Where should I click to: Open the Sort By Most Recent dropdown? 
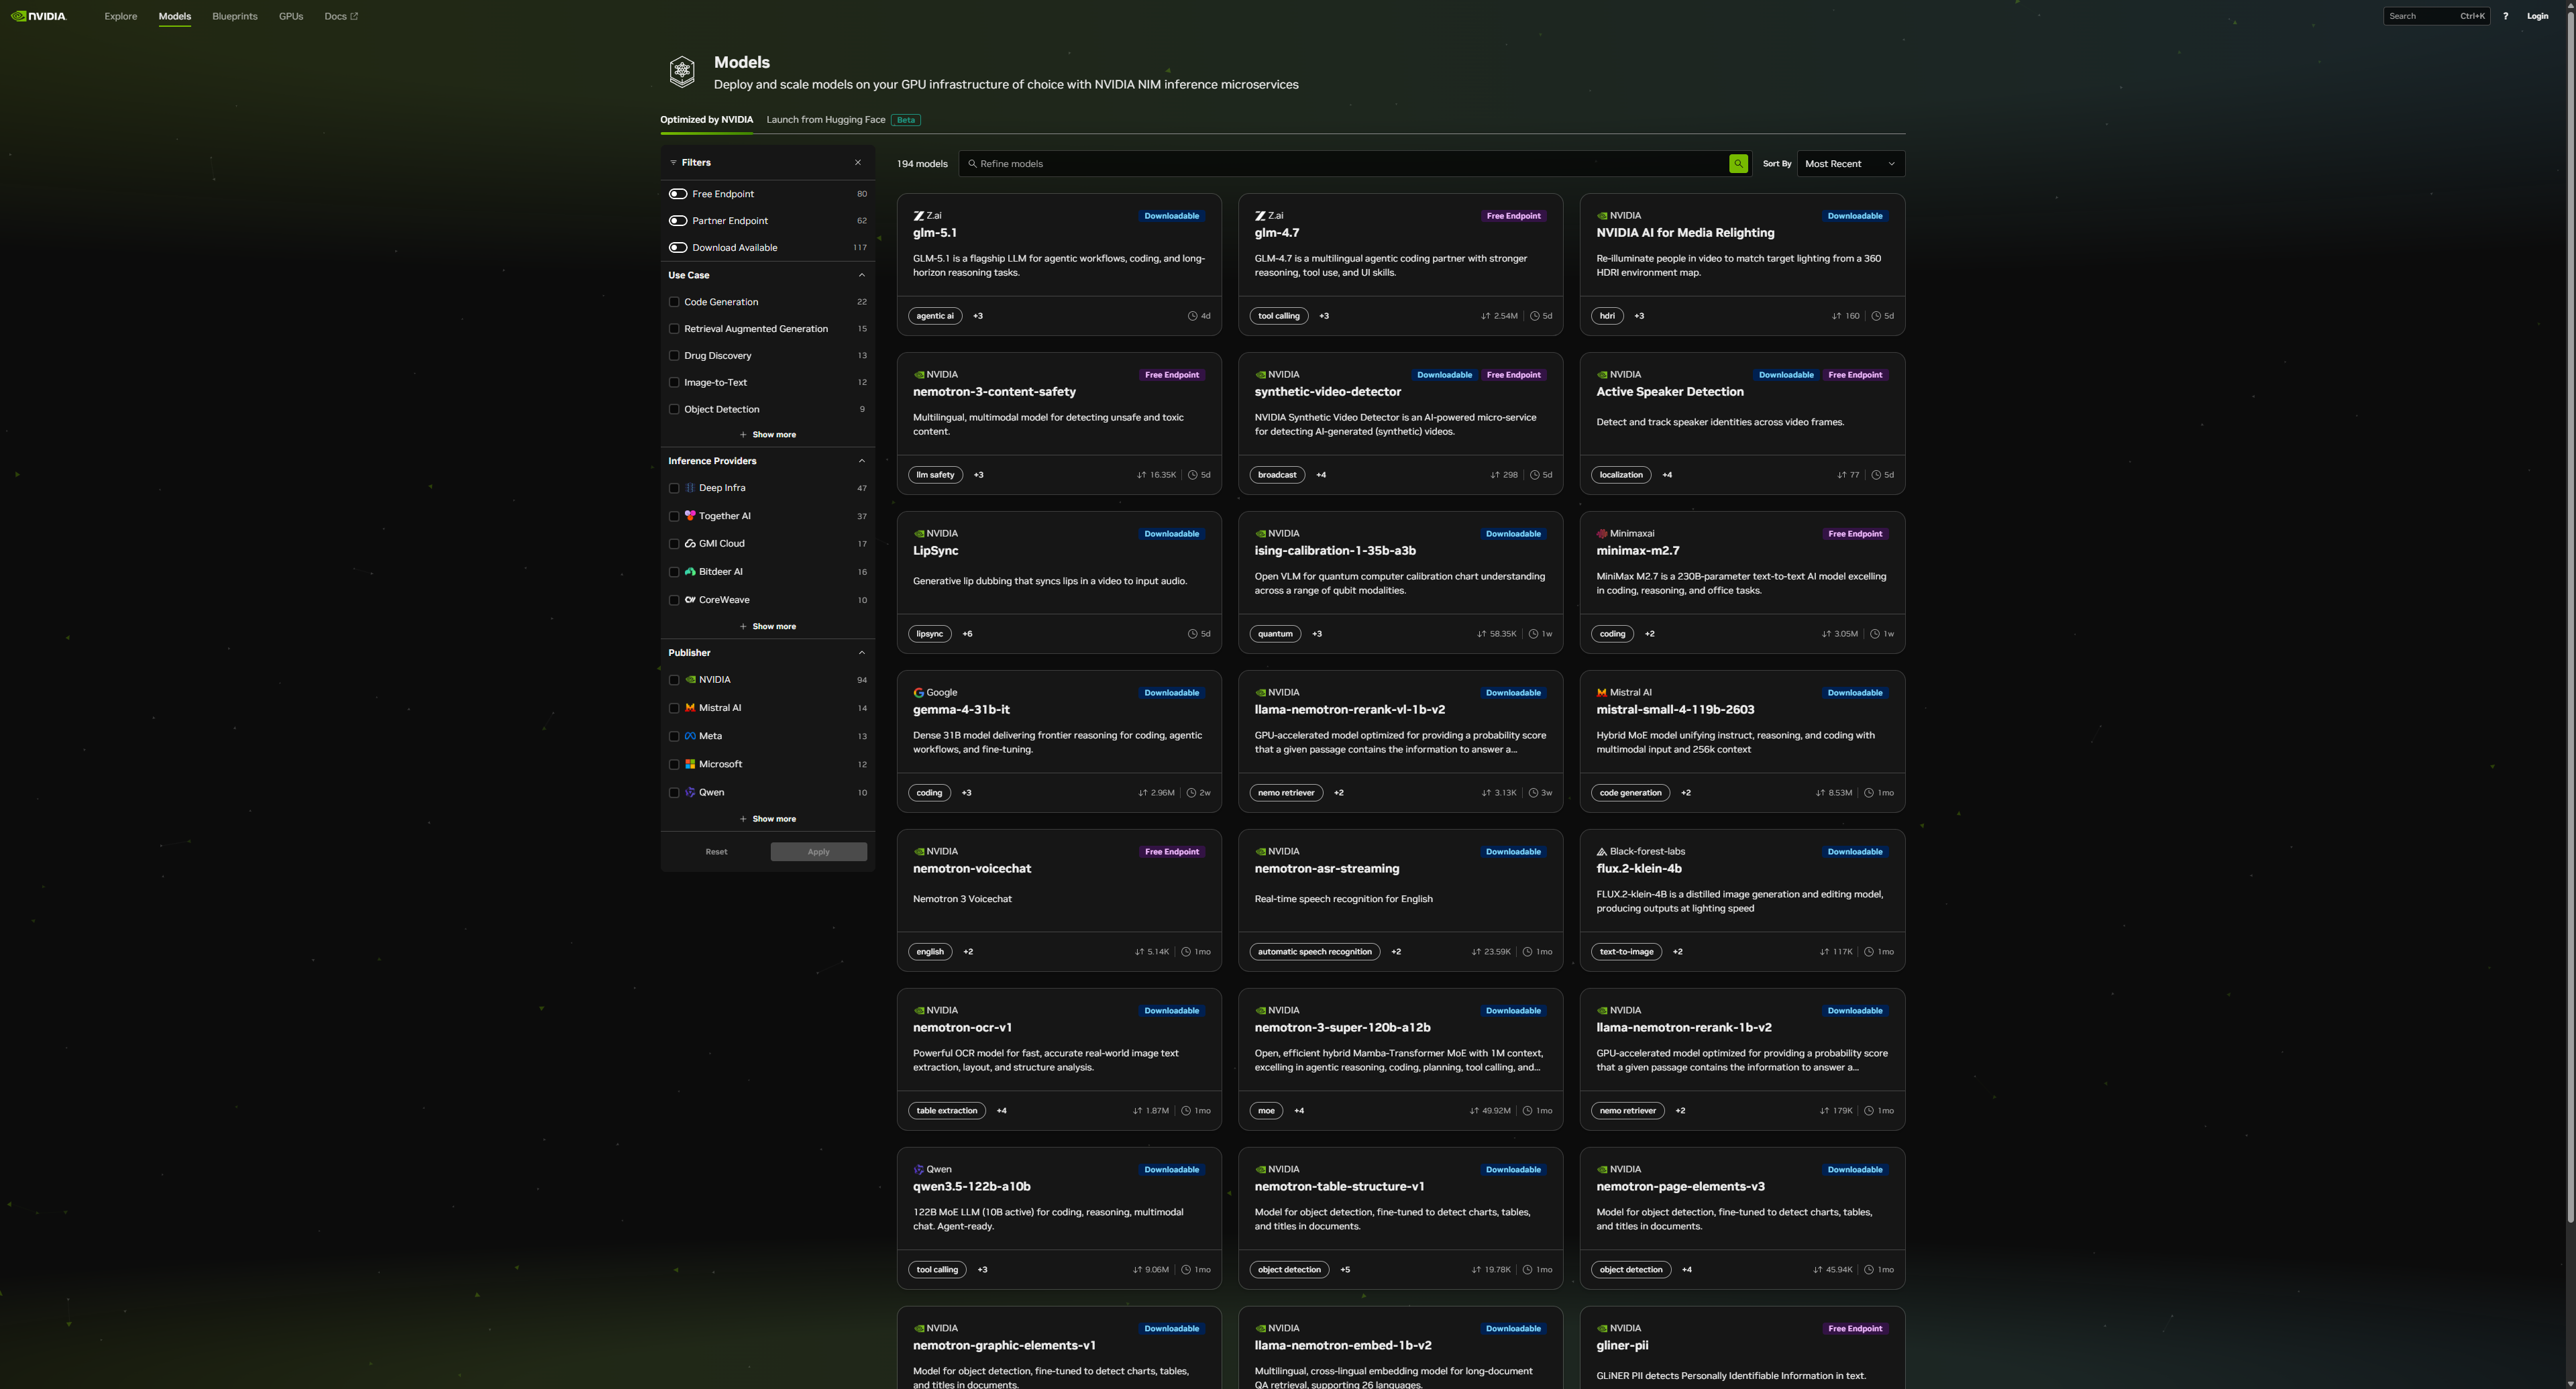click(x=1850, y=164)
